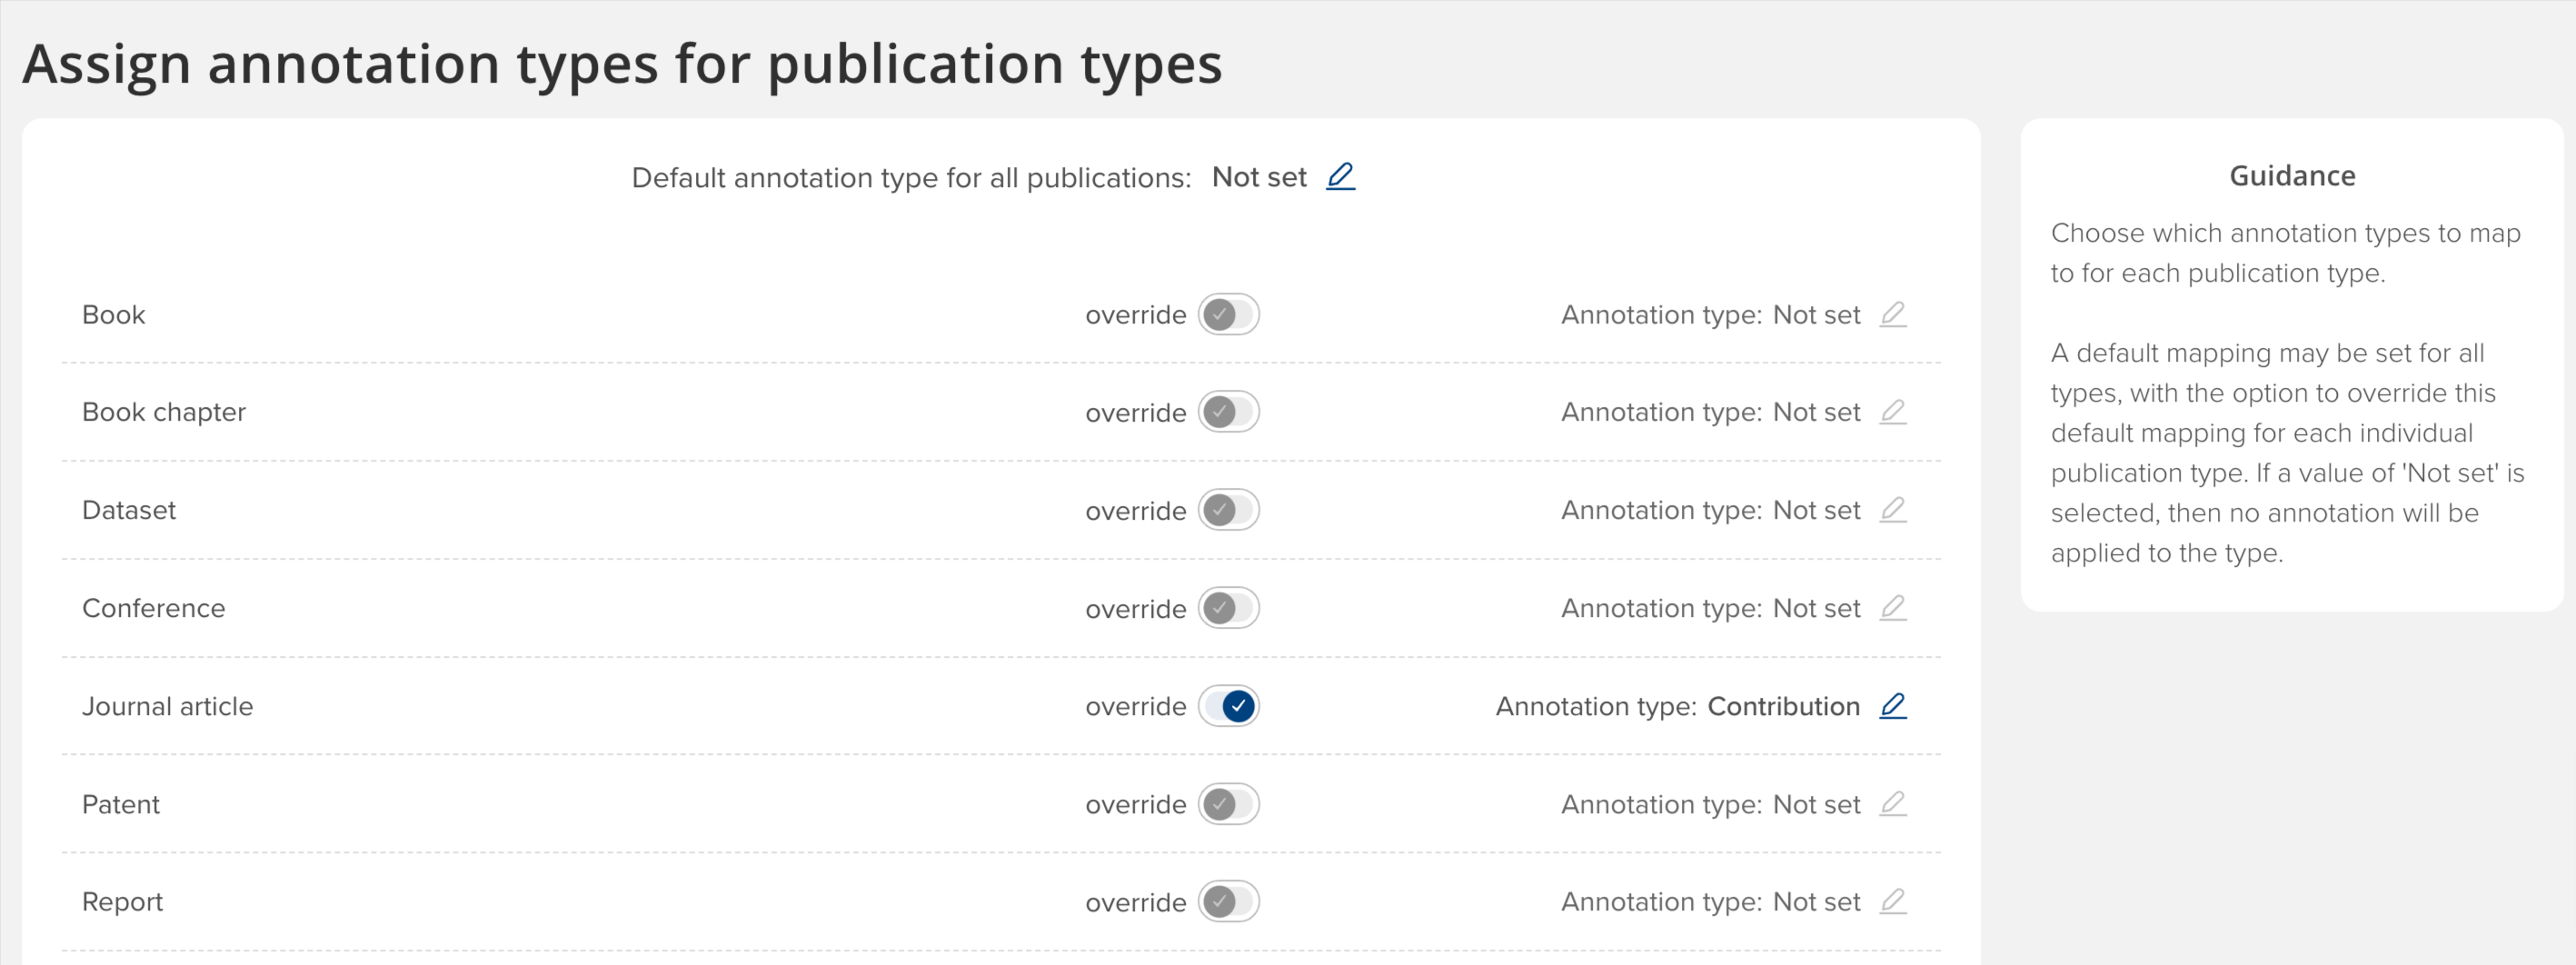Screen dimensions: 2576x965
Task: Click the Conference row edit pencil icon
Action: (1892, 608)
